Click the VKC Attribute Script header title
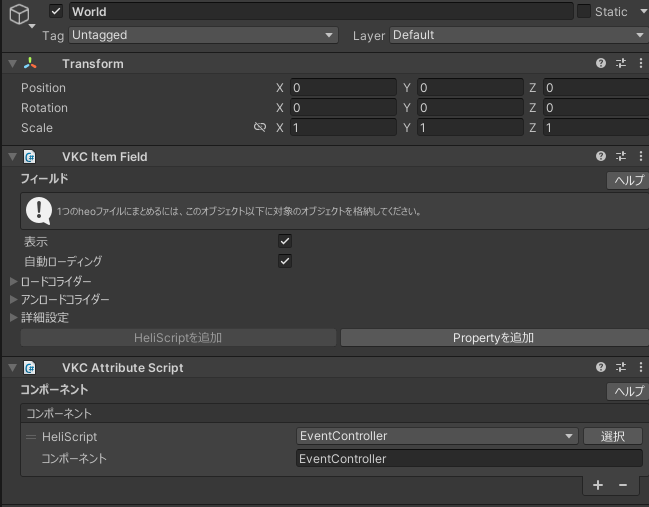The width and height of the screenshot is (649, 507). click(x=123, y=368)
